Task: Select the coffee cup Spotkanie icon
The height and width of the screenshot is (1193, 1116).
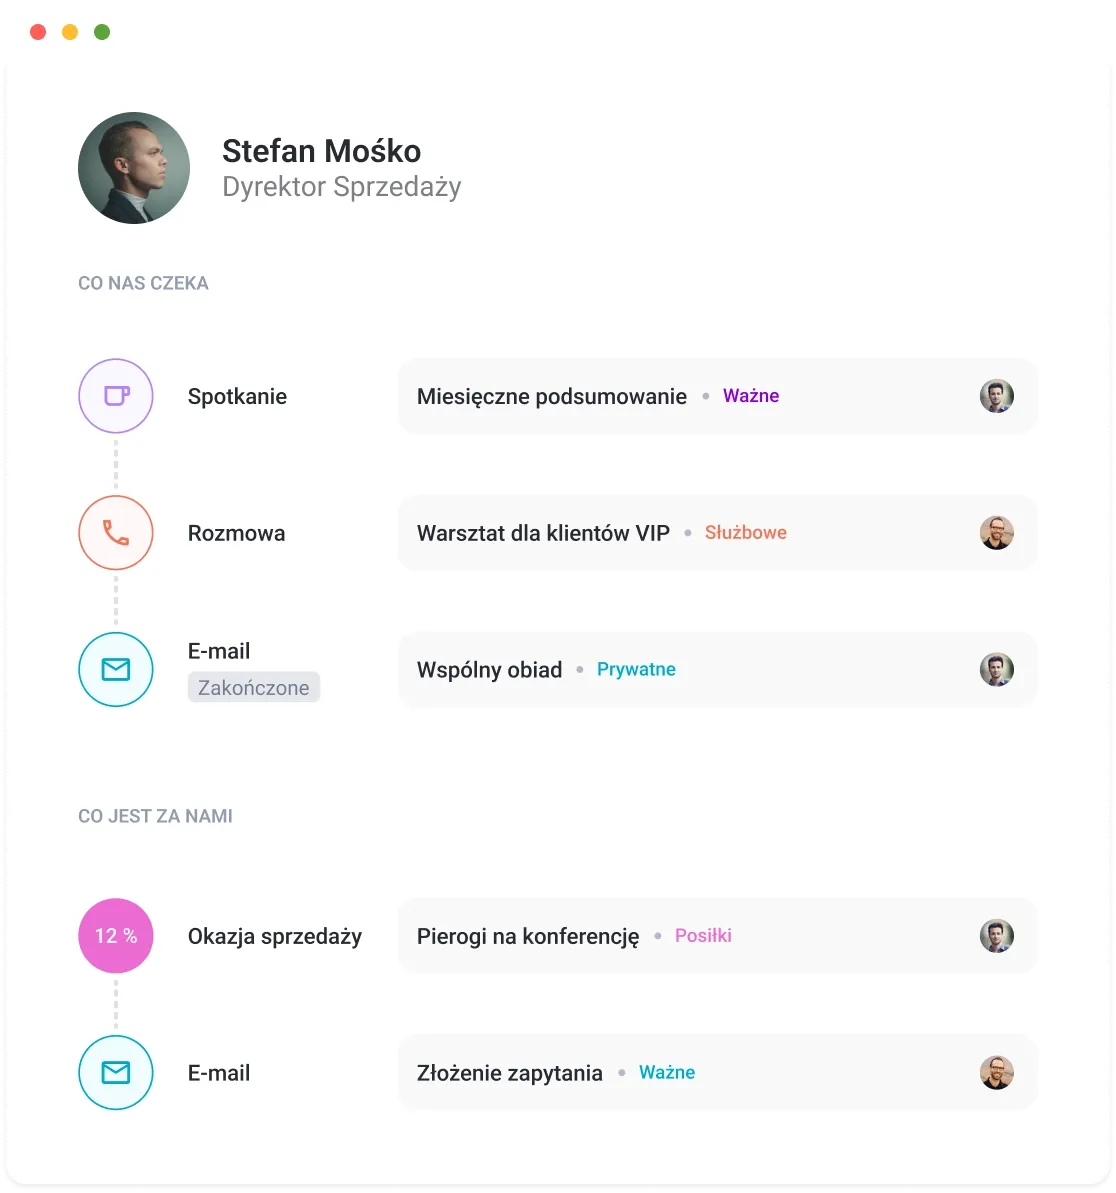Action: click(115, 396)
